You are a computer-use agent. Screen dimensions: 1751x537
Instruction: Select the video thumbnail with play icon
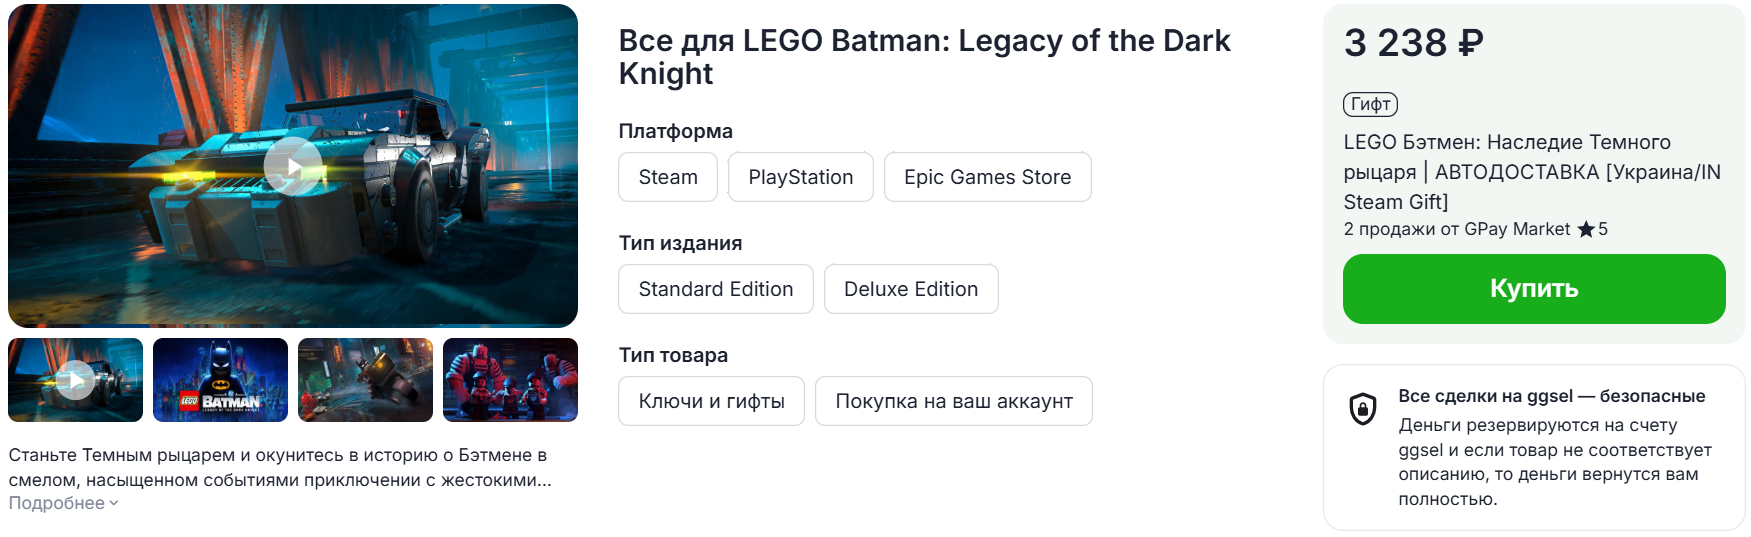75,380
